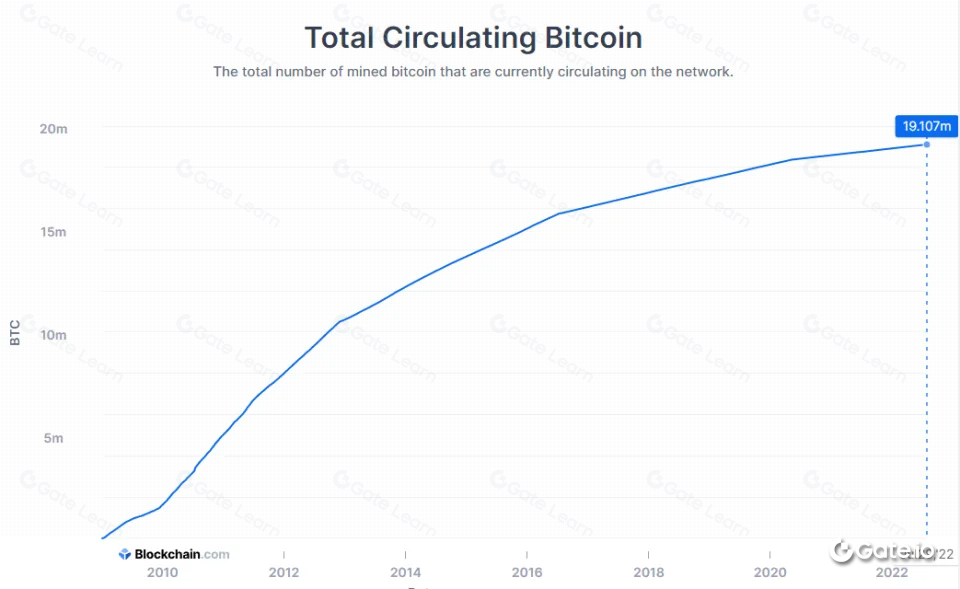Click the endpoint dot on the line

click(x=926, y=144)
